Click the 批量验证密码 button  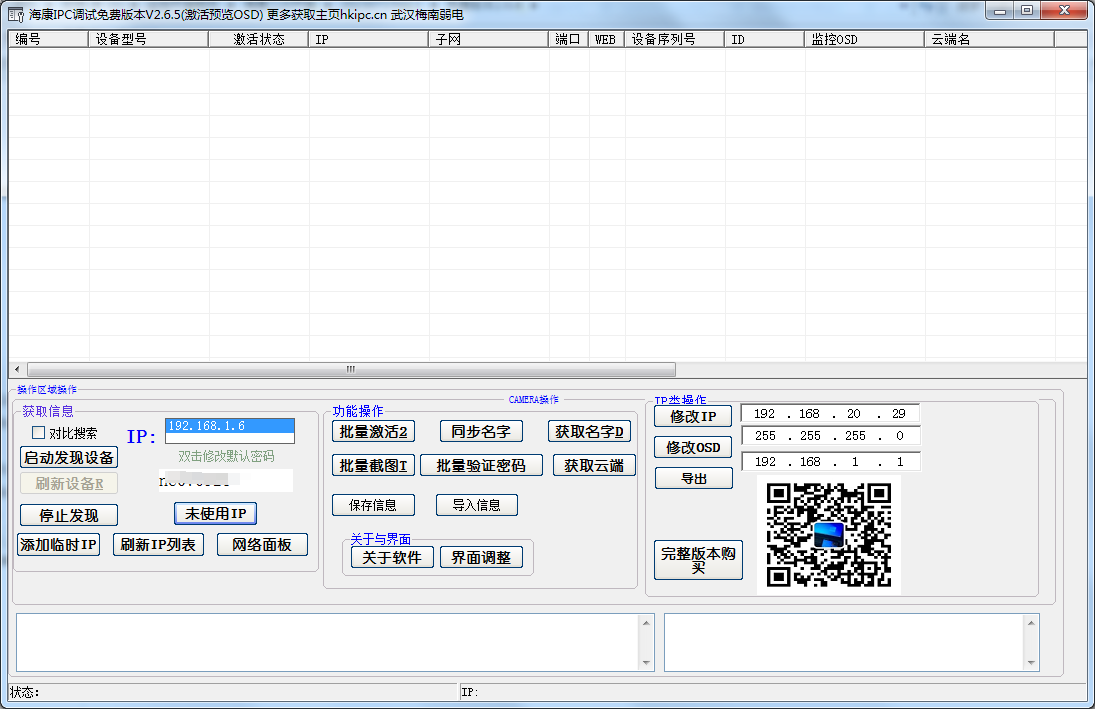click(481, 465)
